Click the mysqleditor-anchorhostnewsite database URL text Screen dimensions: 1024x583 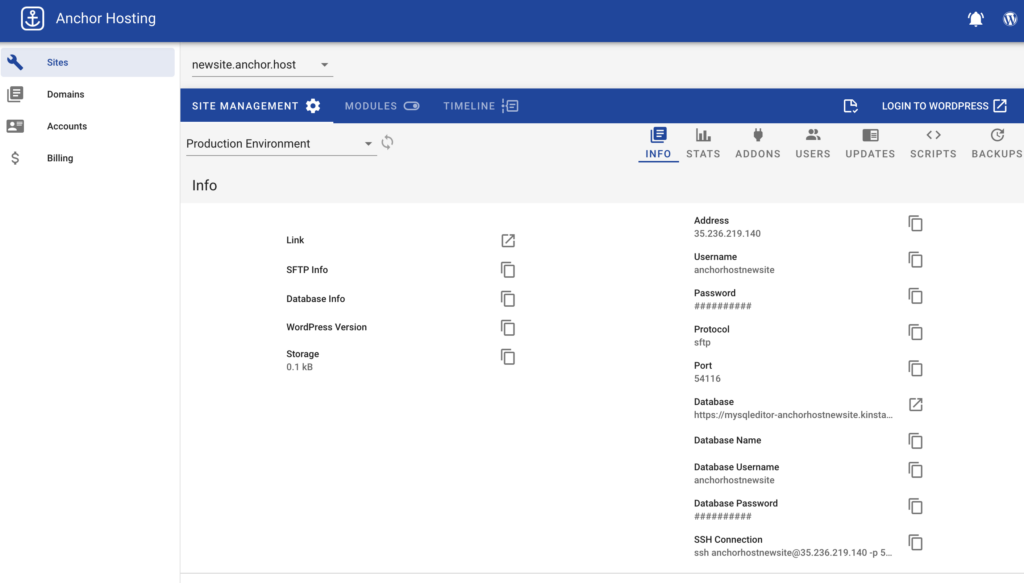[x=793, y=415]
